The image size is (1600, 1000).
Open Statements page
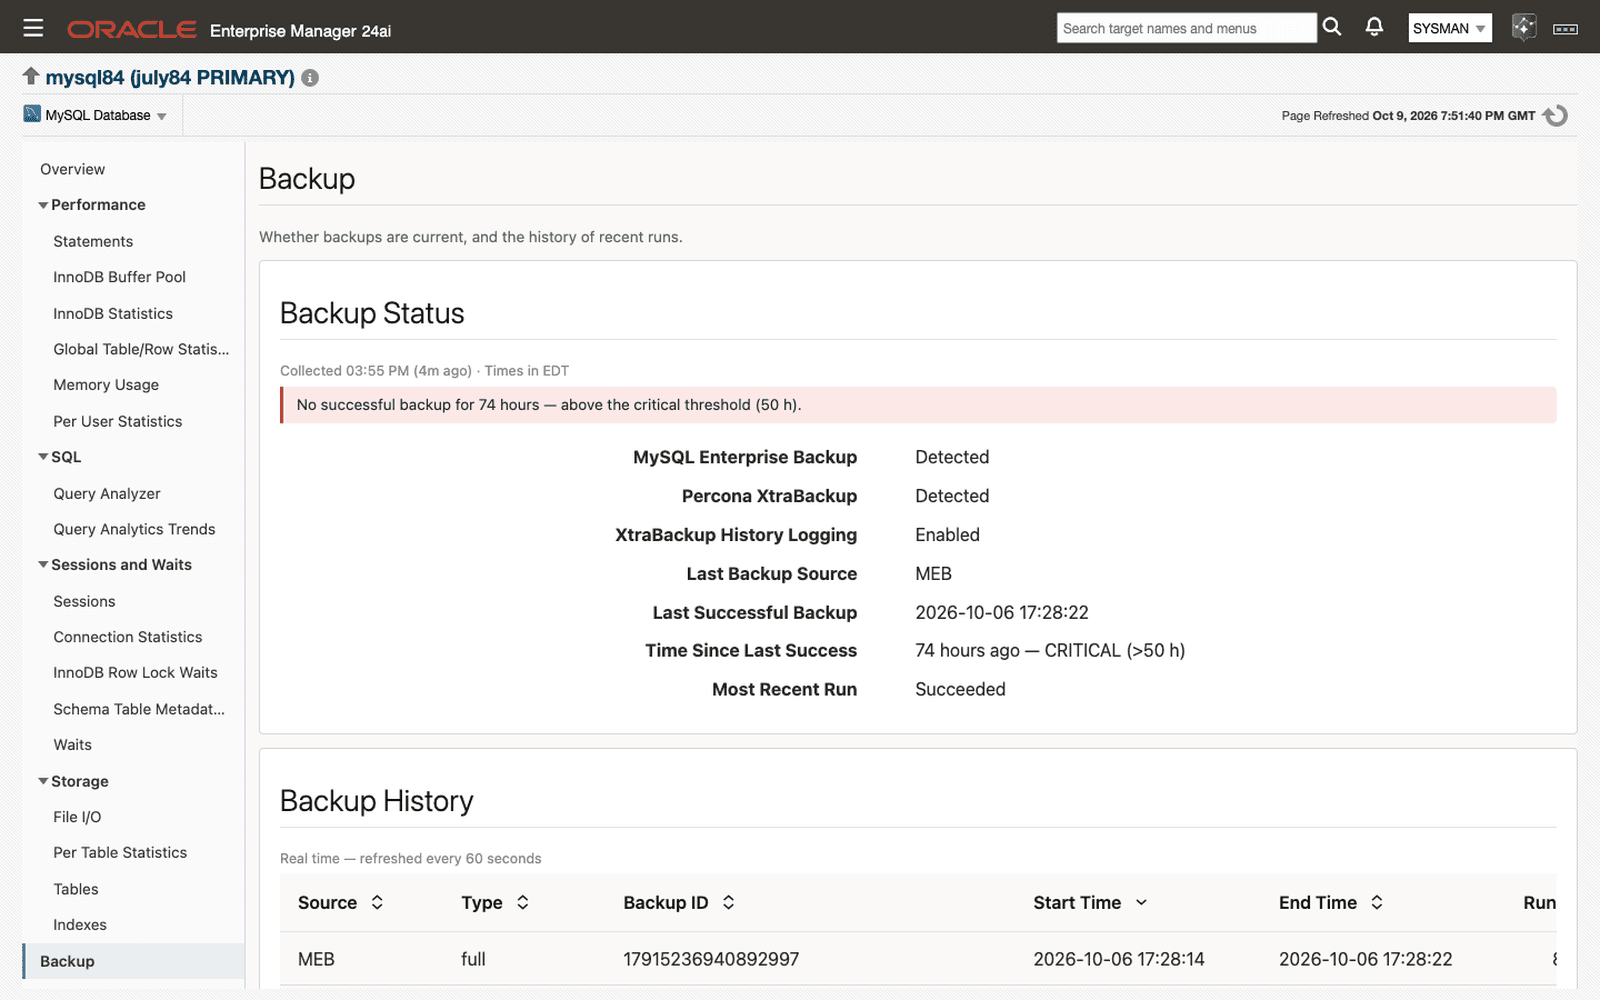click(x=93, y=241)
